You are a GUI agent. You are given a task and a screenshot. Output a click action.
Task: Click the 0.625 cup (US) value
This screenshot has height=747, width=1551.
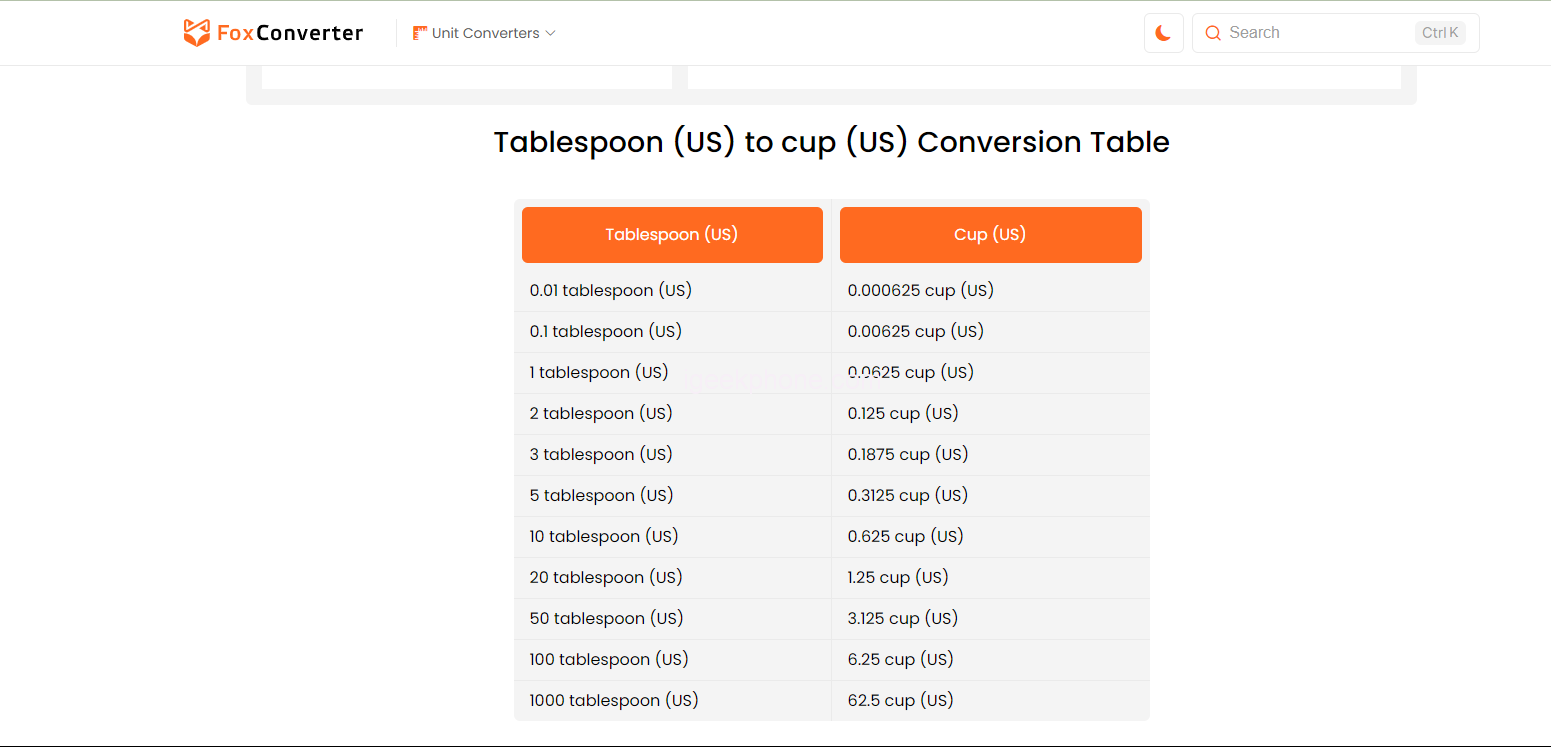905,537
